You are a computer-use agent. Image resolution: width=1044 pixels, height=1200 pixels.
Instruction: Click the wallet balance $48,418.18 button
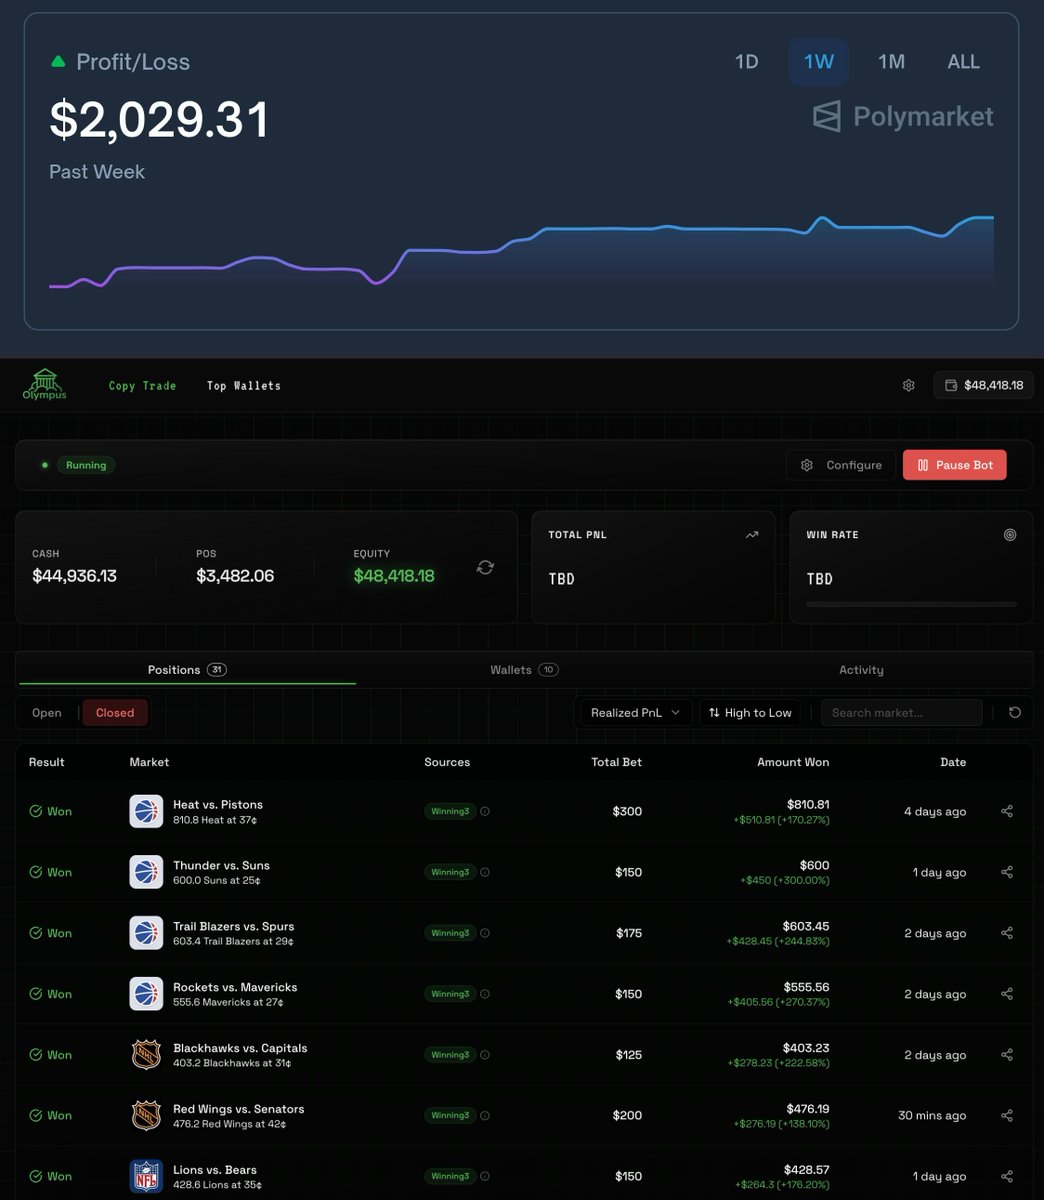point(983,385)
